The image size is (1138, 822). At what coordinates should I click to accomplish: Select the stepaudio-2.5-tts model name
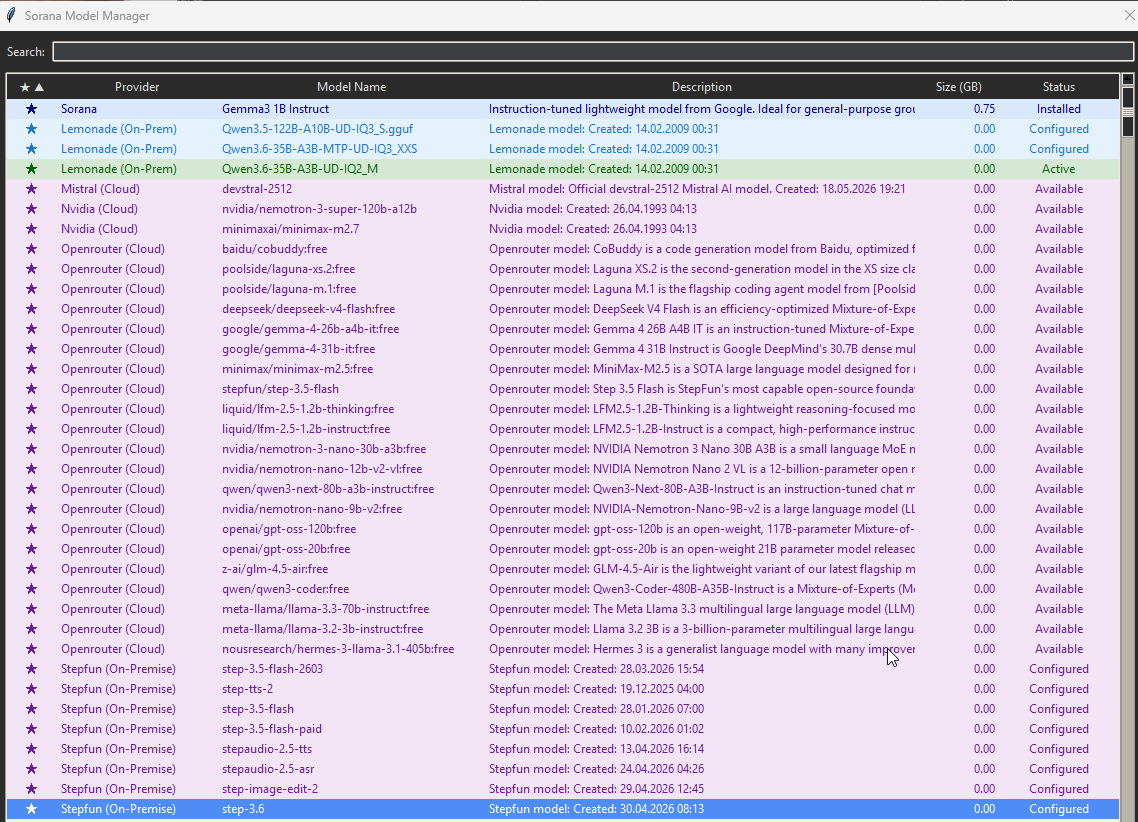[266, 749]
